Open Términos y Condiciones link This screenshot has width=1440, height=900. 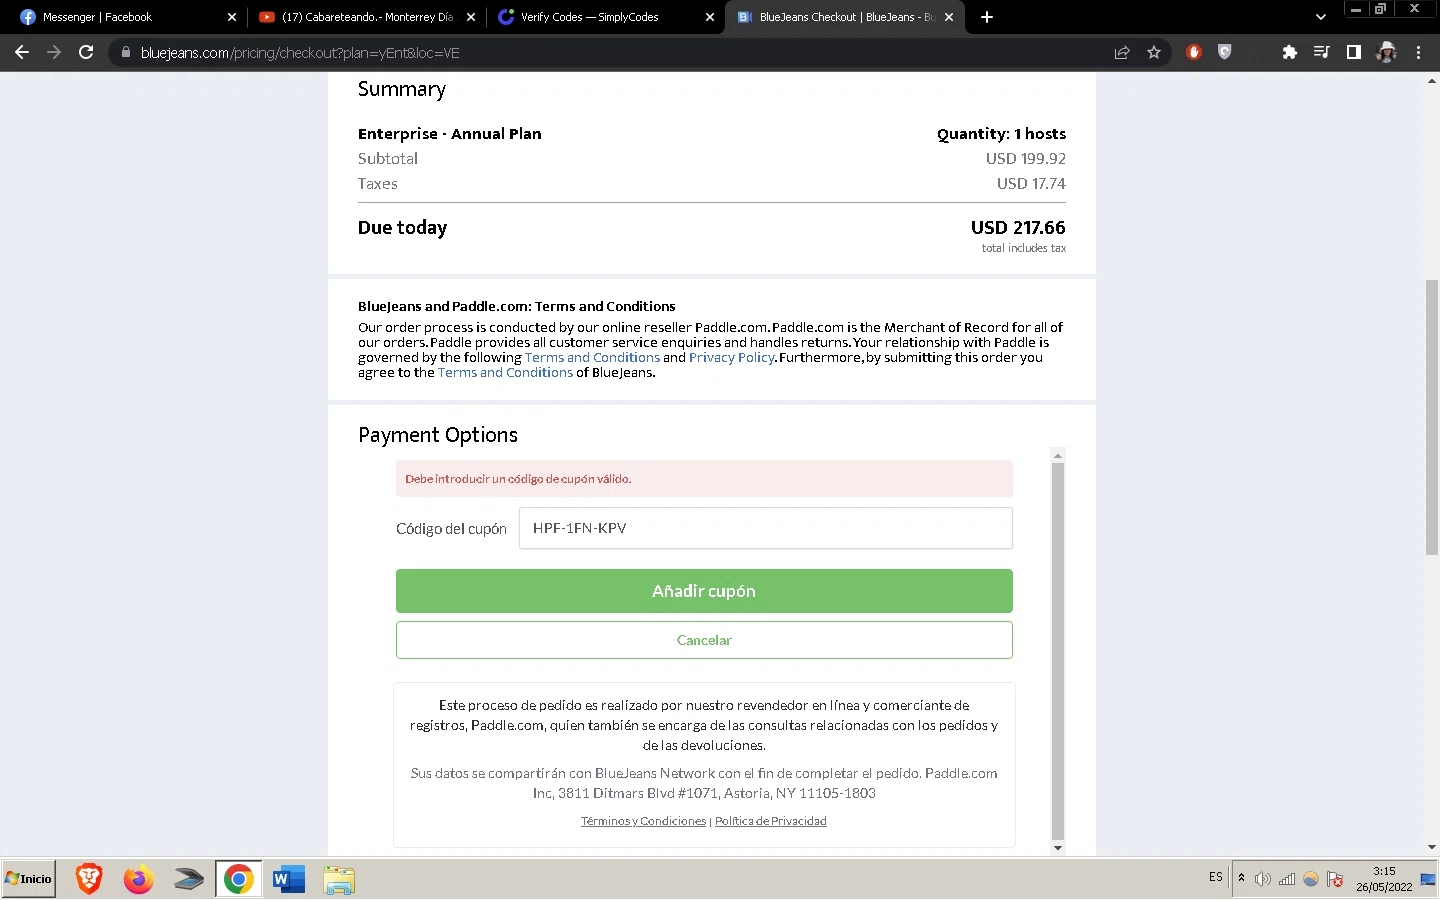point(643,821)
